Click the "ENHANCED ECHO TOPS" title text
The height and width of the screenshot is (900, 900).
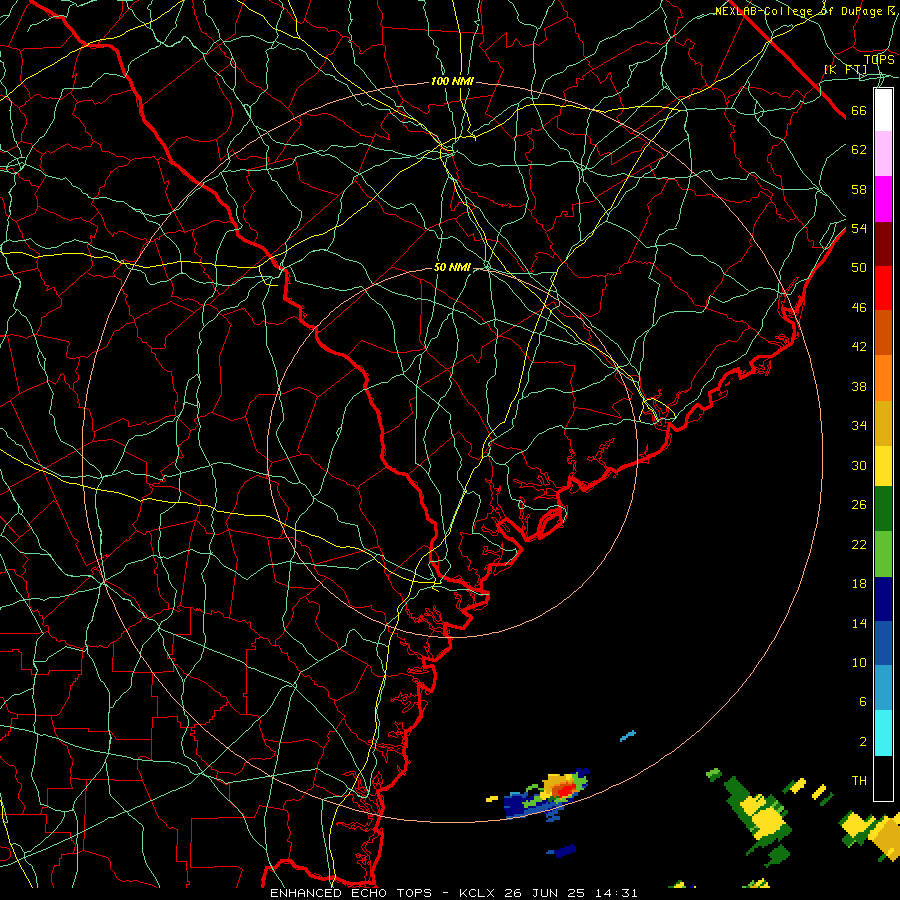351,893
